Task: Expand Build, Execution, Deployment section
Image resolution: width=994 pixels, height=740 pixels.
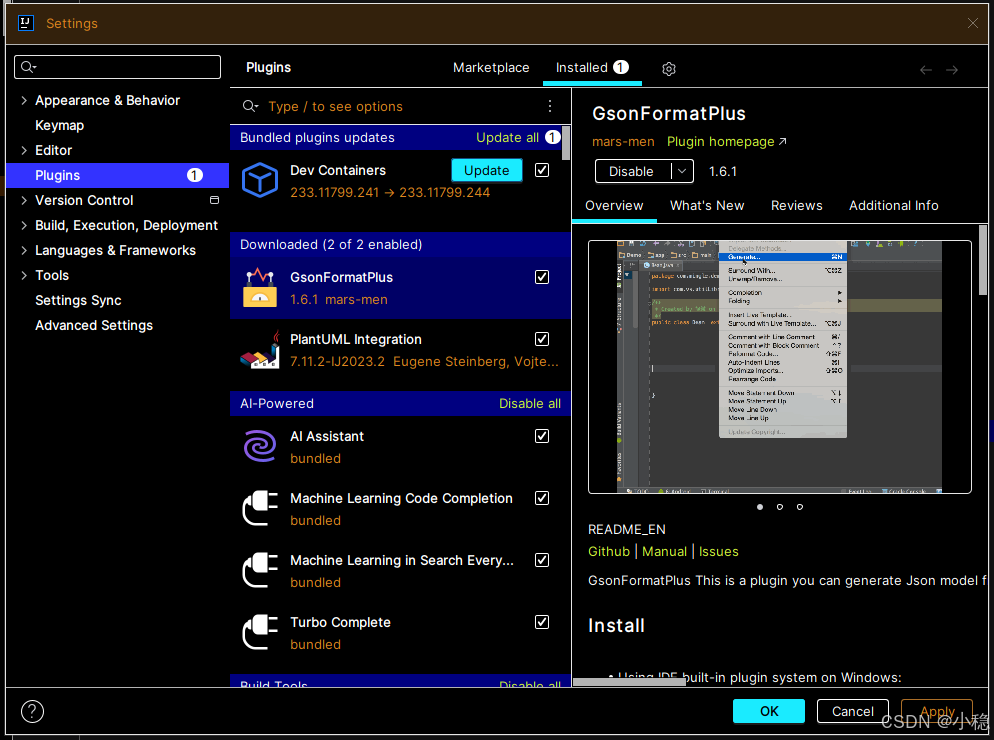Action: point(24,225)
